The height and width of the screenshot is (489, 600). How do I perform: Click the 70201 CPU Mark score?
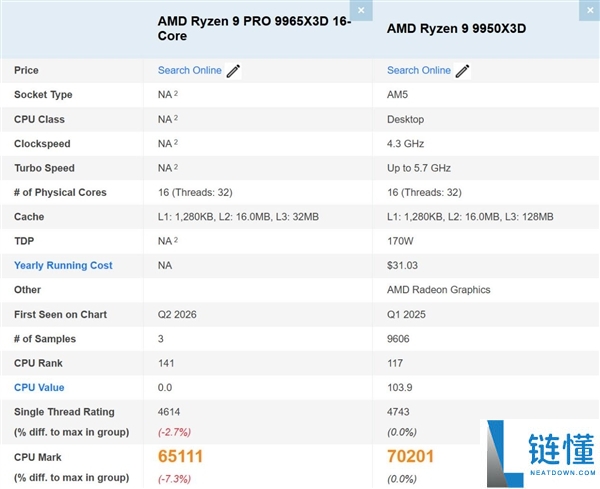(x=410, y=456)
